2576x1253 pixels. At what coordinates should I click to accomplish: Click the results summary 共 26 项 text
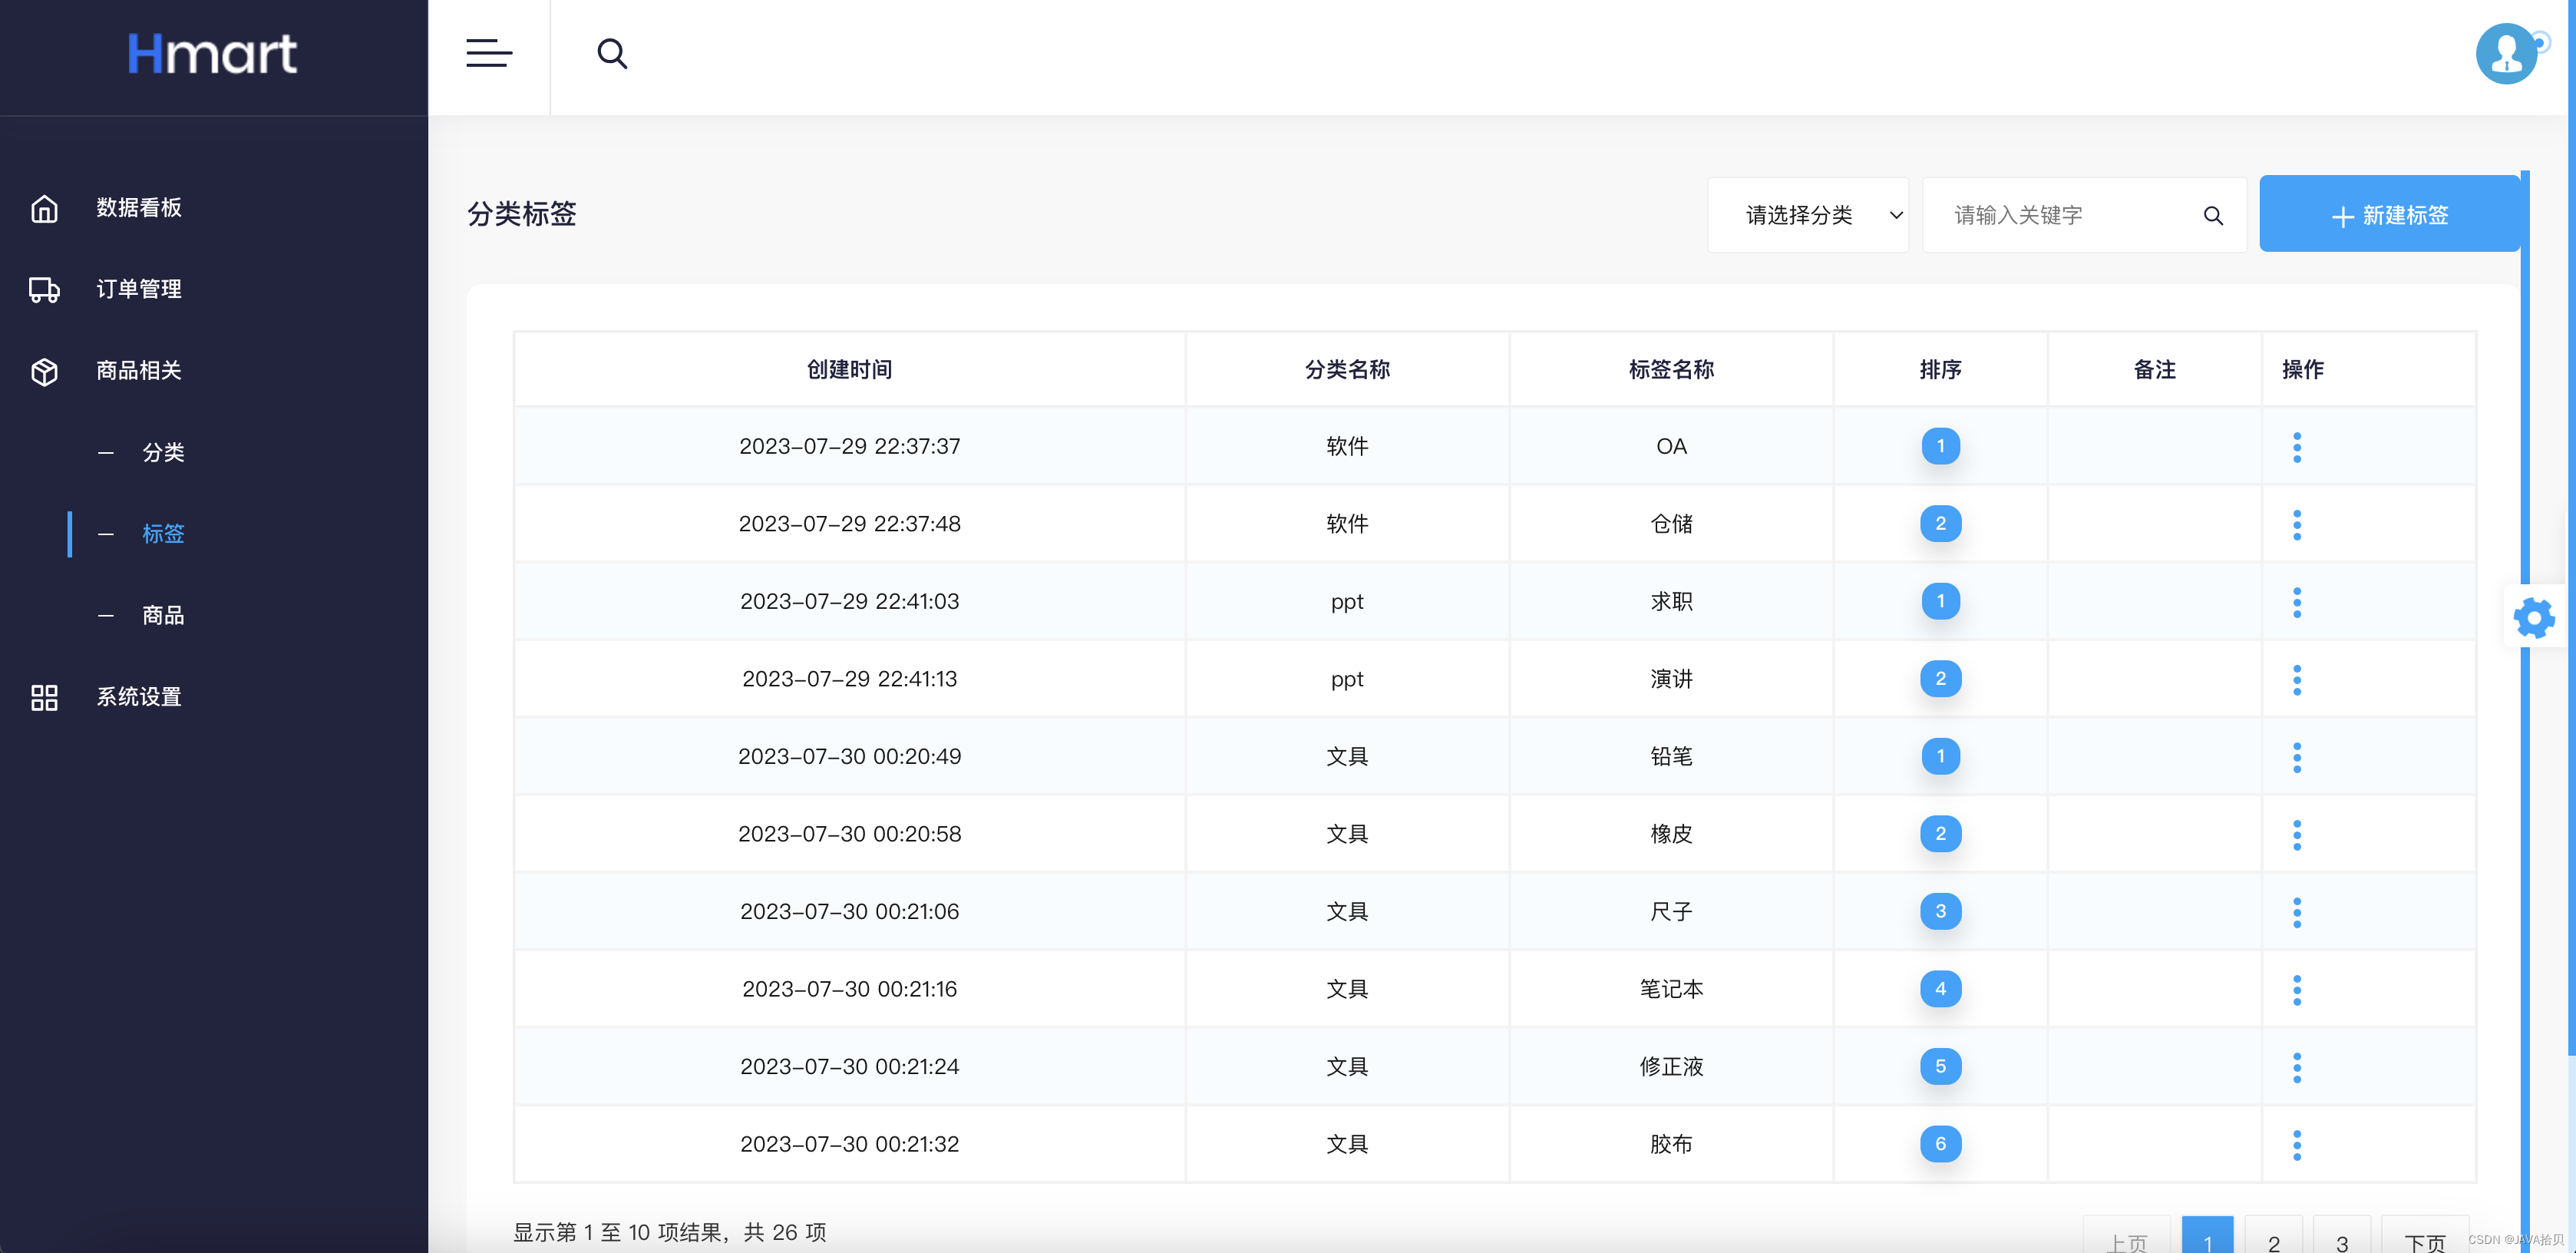coord(785,1233)
